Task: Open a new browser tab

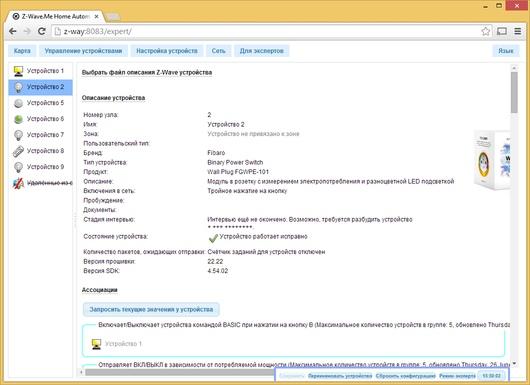Action: [x=113, y=17]
